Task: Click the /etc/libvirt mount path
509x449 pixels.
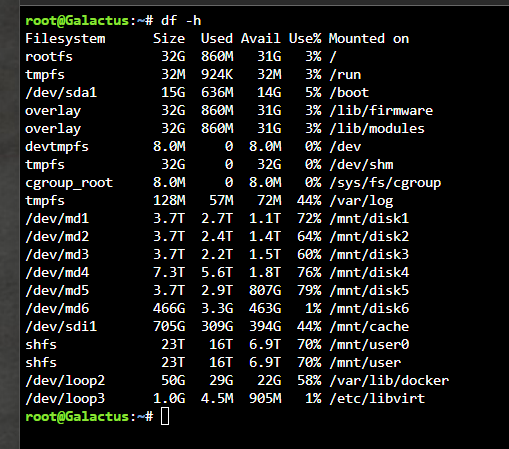Action: [x=377, y=398]
